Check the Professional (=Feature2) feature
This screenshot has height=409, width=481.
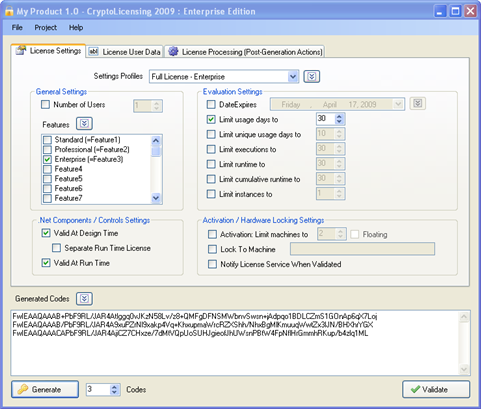(x=48, y=150)
